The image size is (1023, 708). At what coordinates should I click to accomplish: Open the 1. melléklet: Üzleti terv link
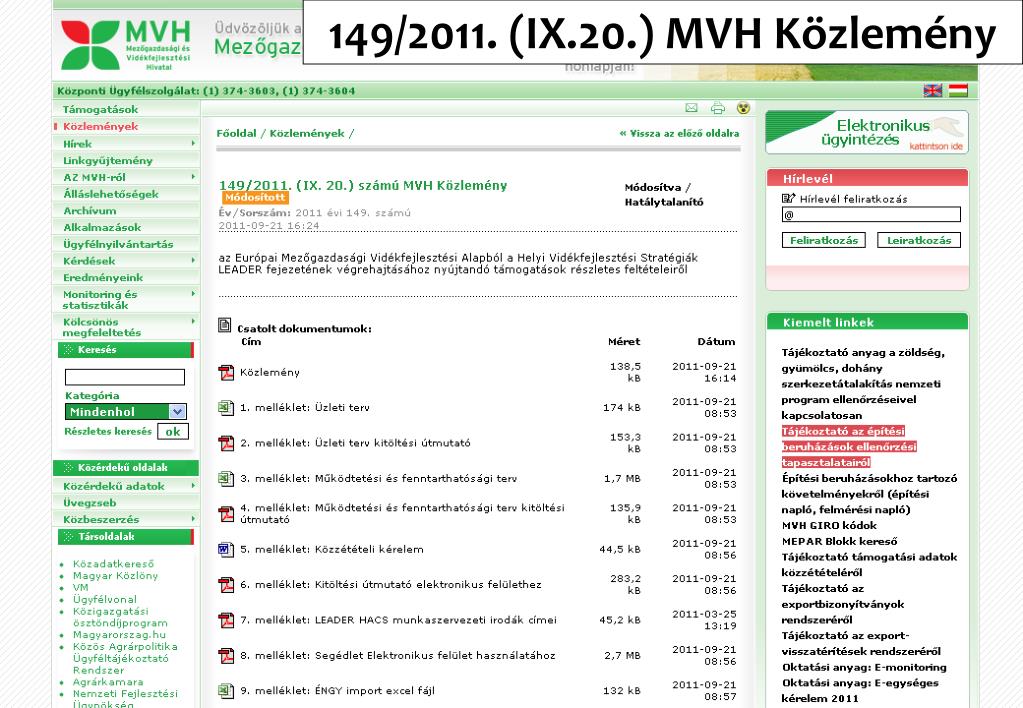(x=305, y=408)
